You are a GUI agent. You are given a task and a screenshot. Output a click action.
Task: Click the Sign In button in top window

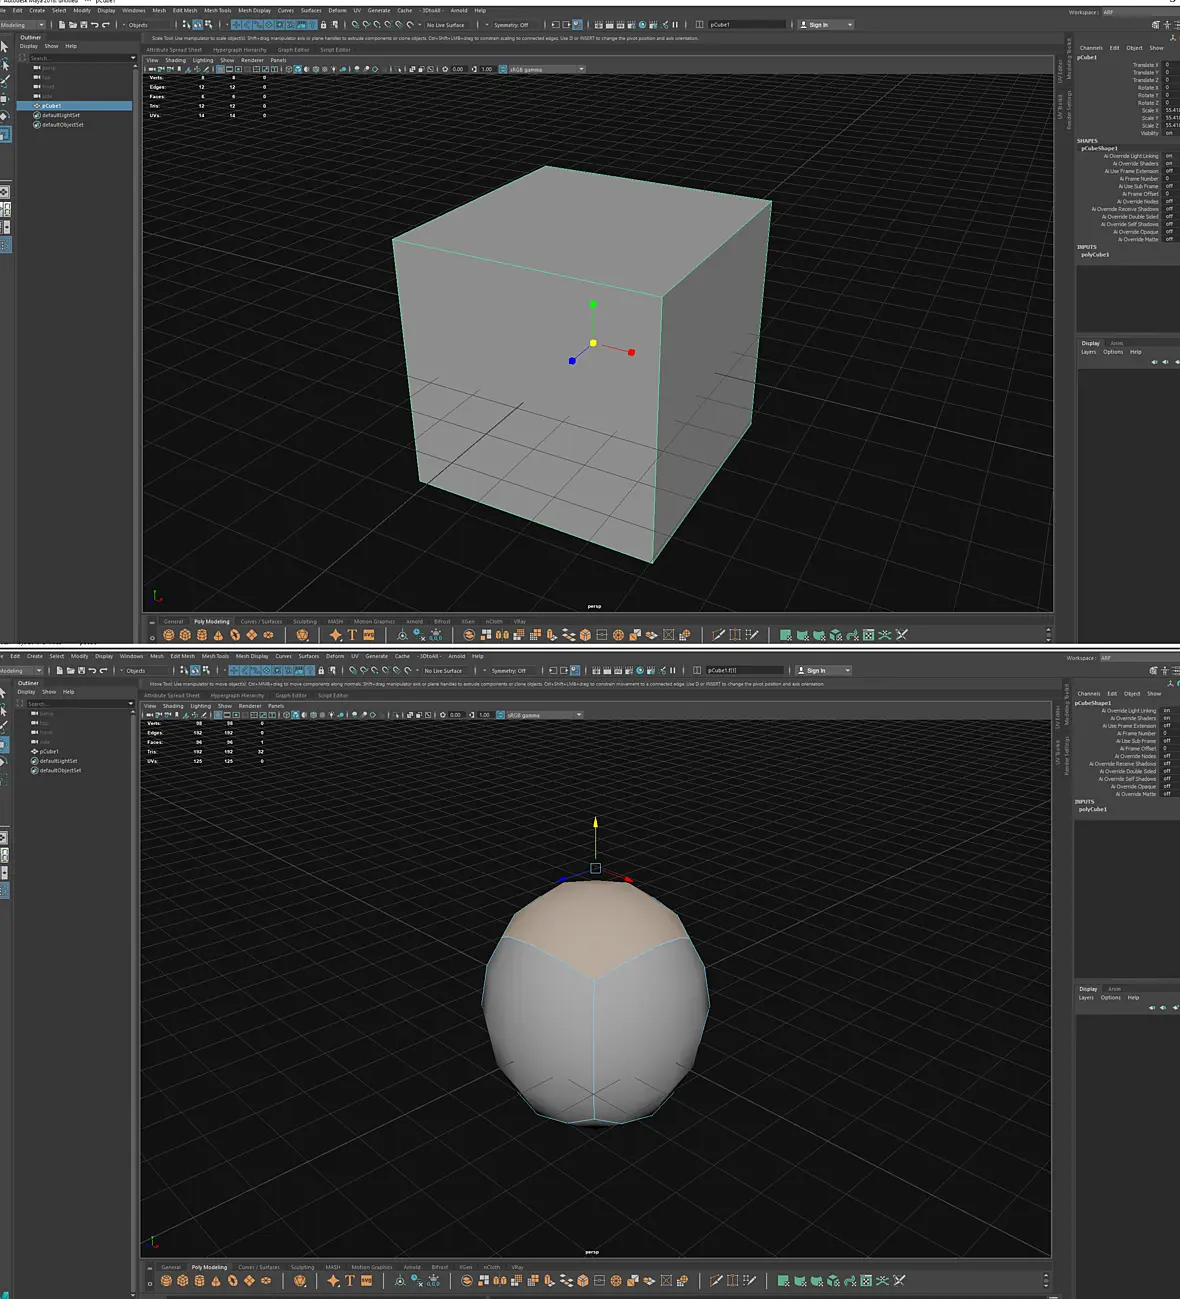coord(826,25)
